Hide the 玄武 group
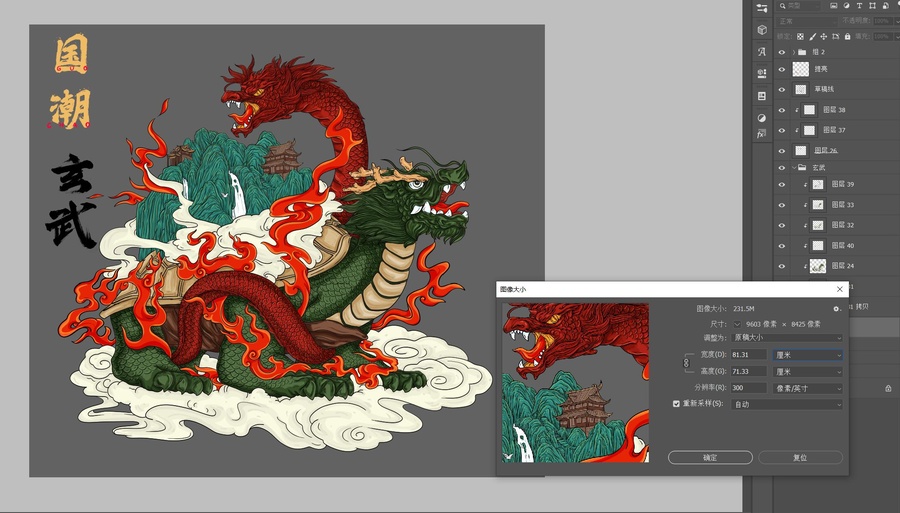 coord(782,168)
